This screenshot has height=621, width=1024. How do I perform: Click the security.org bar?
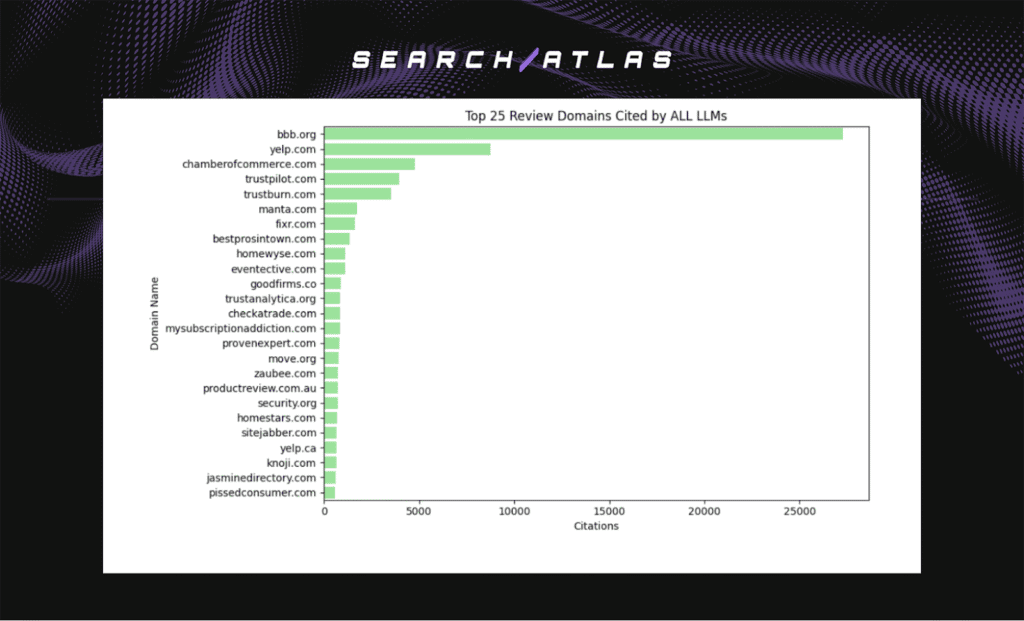click(330, 403)
